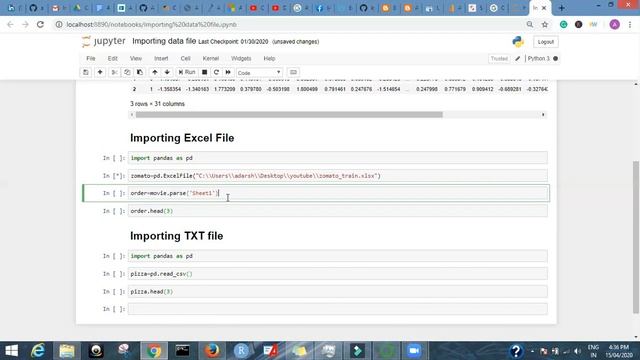The width and height of the screenshot is (640, 360).
Task: Click the Python 3 kernel status circle
Action: 555,58
